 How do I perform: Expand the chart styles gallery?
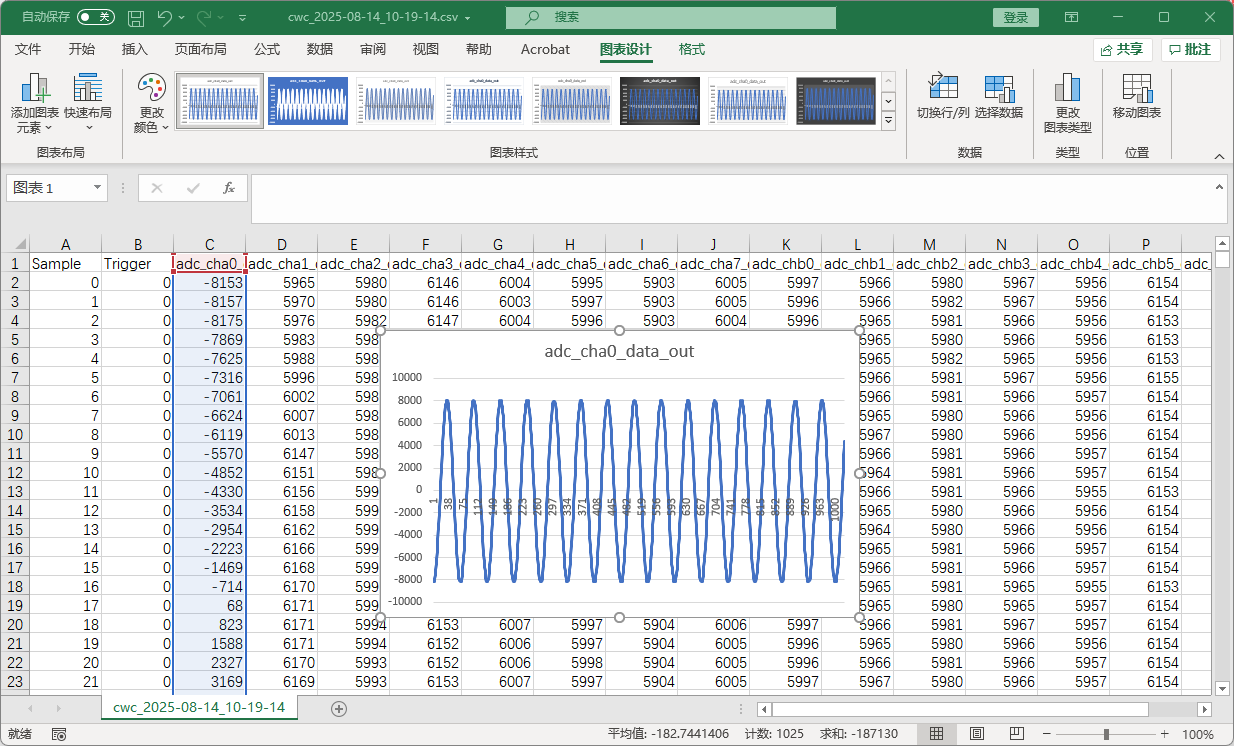coord(887,120)
